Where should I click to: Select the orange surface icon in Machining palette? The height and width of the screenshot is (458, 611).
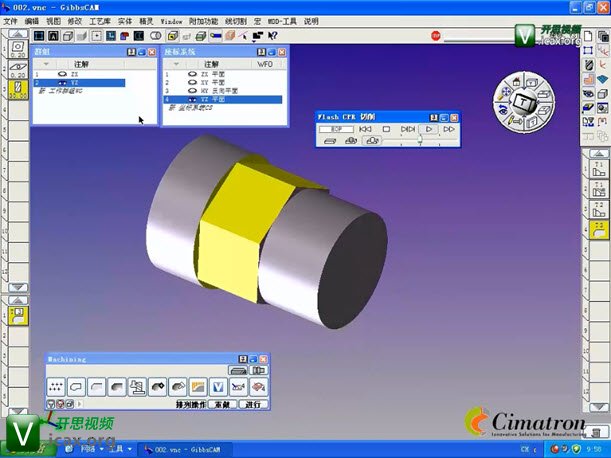coord(198,387)
